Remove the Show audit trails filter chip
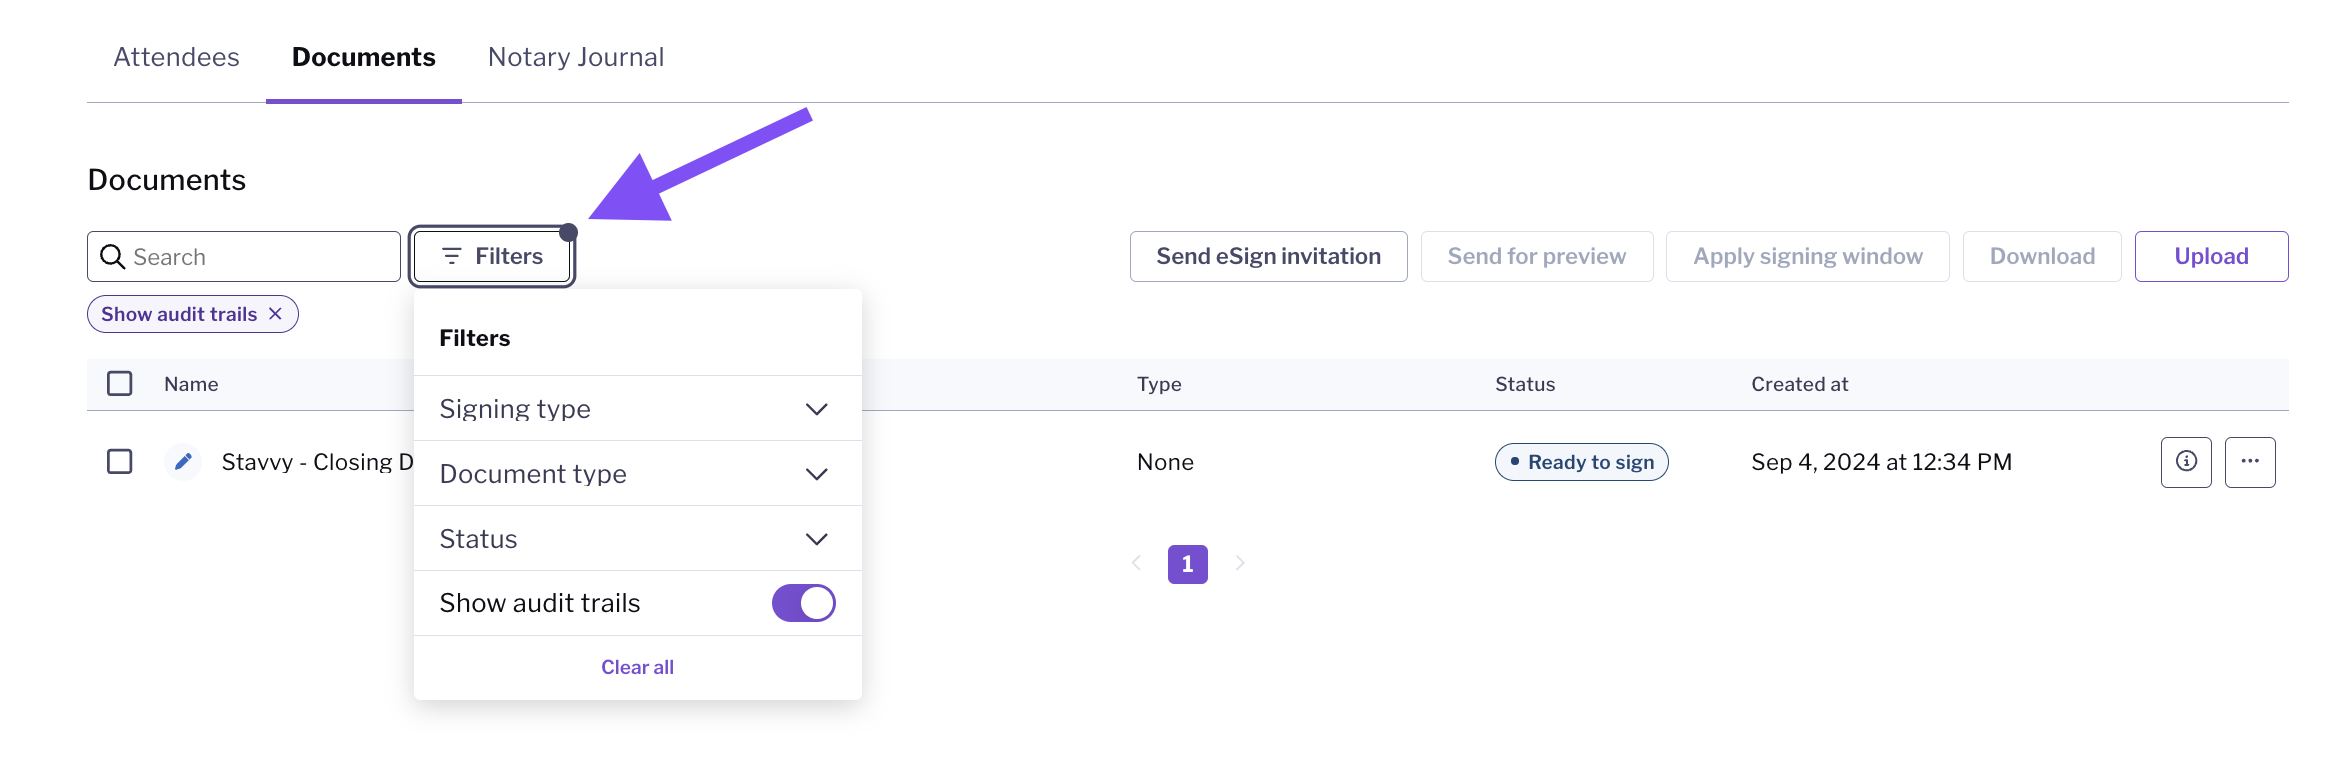 point(275,314)
